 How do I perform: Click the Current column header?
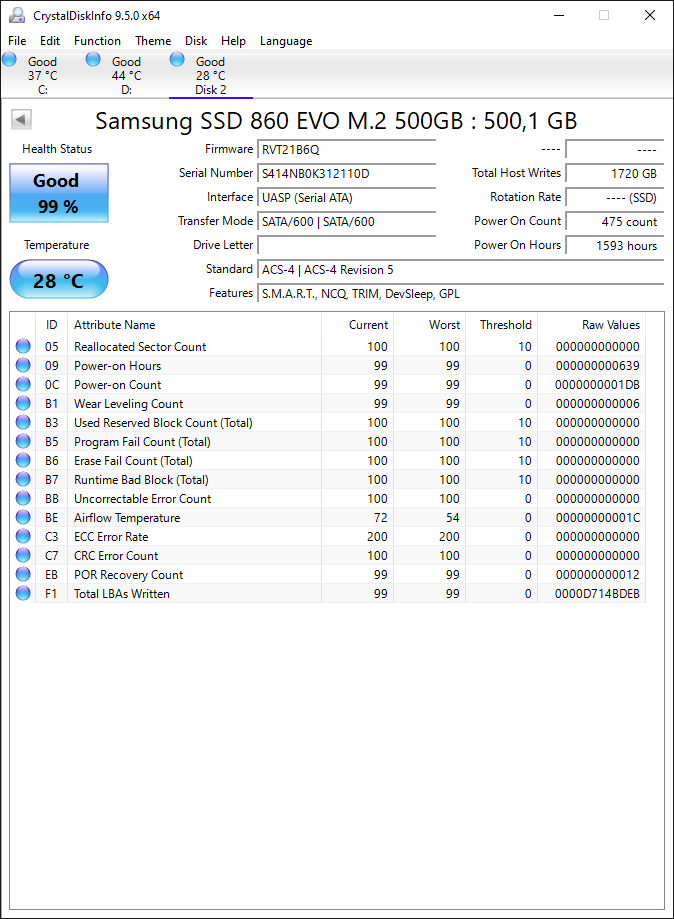(358, 325)
